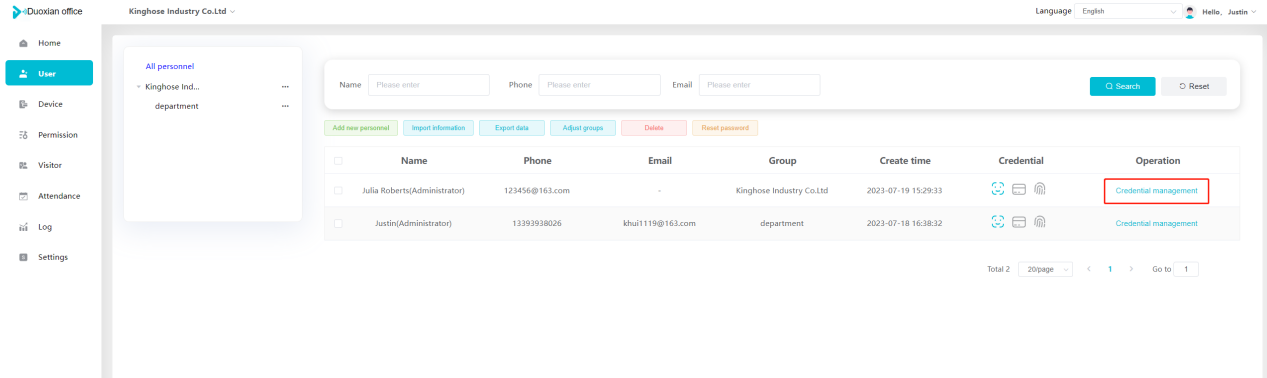Open the Visitor section
1267x378 pixels.
click(x=49, y=165)
